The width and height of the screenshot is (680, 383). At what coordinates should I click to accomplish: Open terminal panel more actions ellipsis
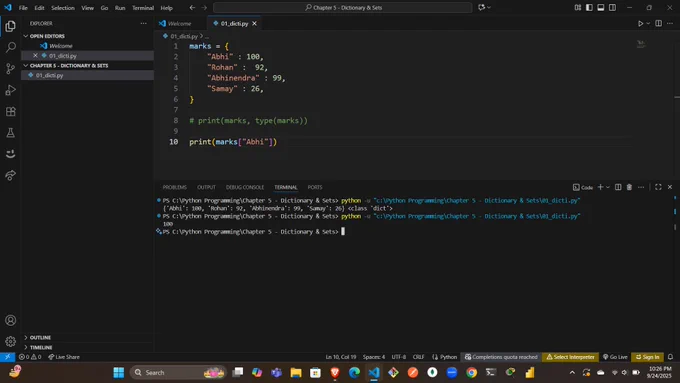(x=641, y=187)
